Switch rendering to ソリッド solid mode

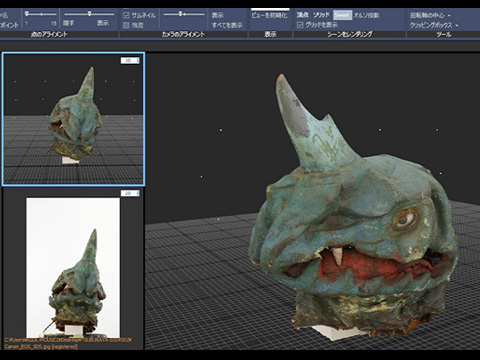321,15
